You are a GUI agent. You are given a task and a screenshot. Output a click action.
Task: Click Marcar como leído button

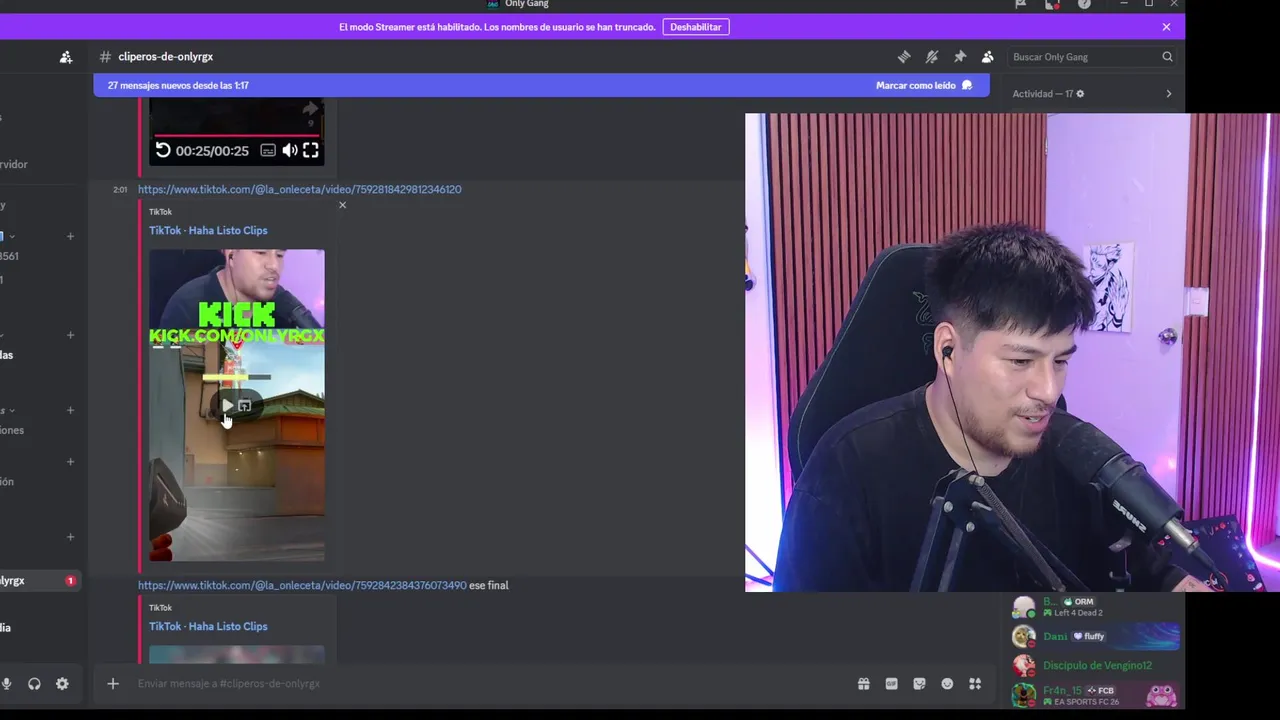924,86
